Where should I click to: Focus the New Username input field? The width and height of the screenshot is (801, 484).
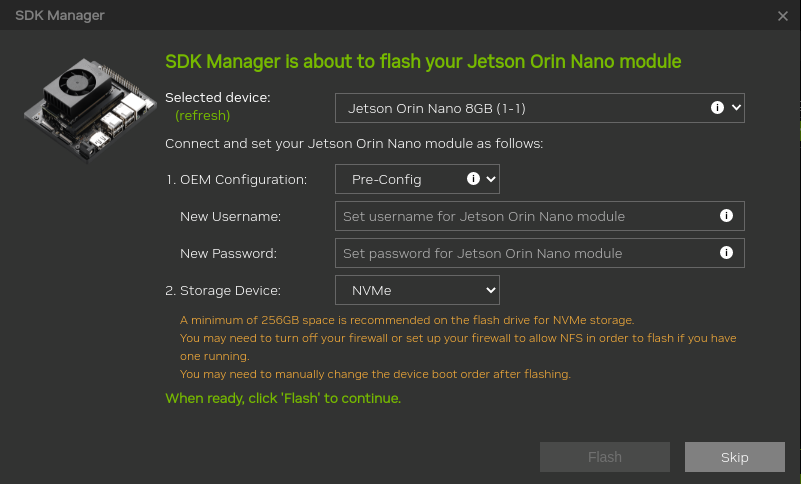(x=539, y=216)
